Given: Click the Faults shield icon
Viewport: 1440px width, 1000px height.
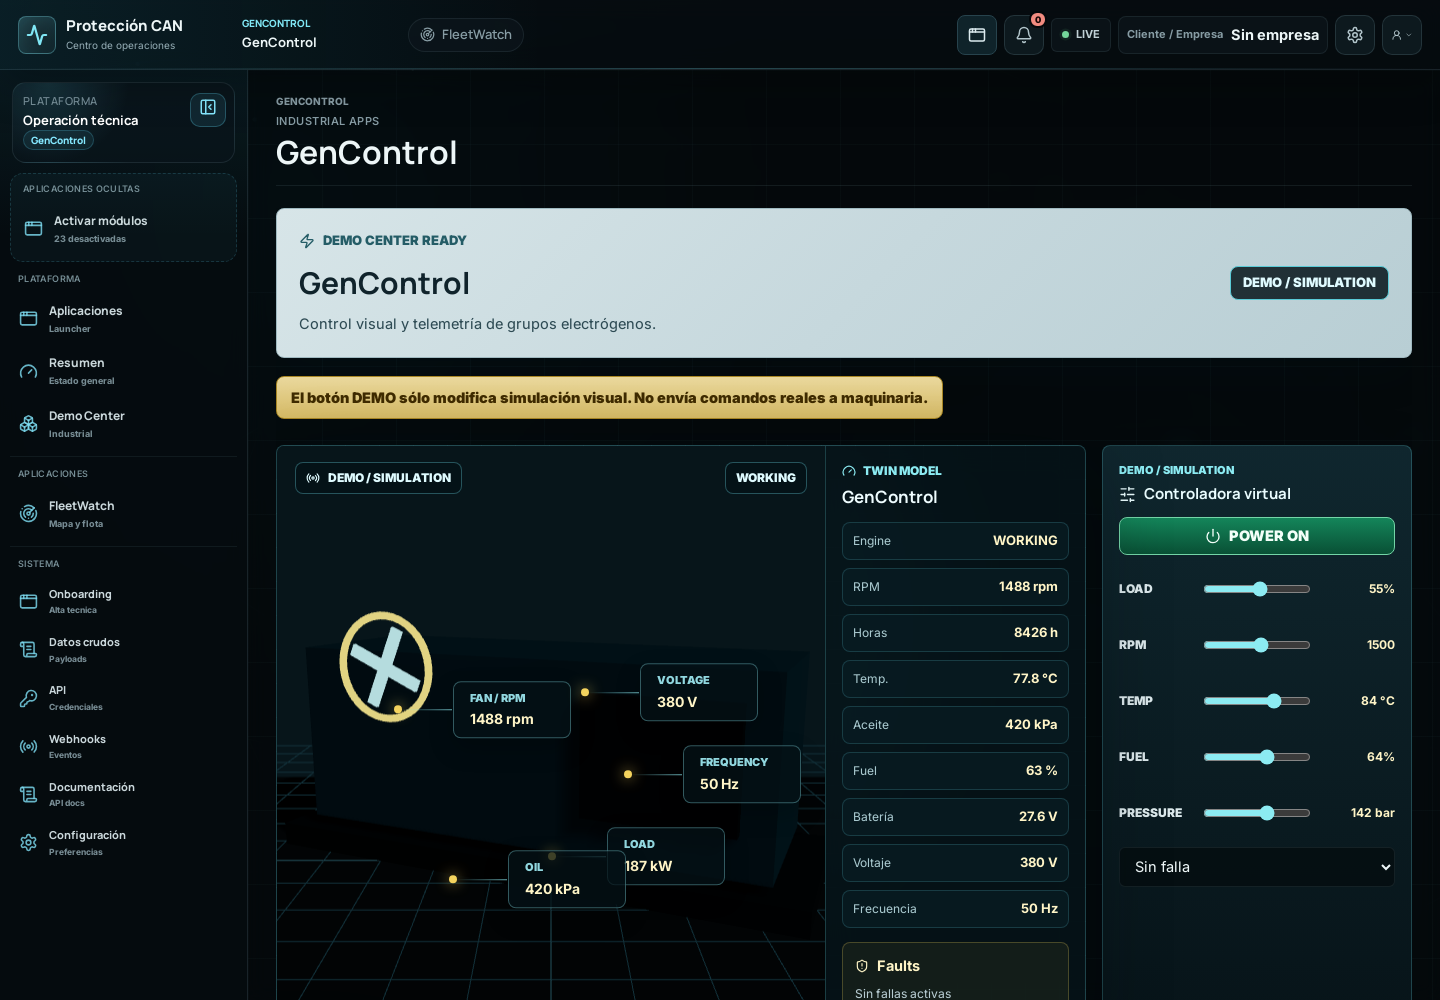Looking at the screenshot, I should click(x=862, y=966).
